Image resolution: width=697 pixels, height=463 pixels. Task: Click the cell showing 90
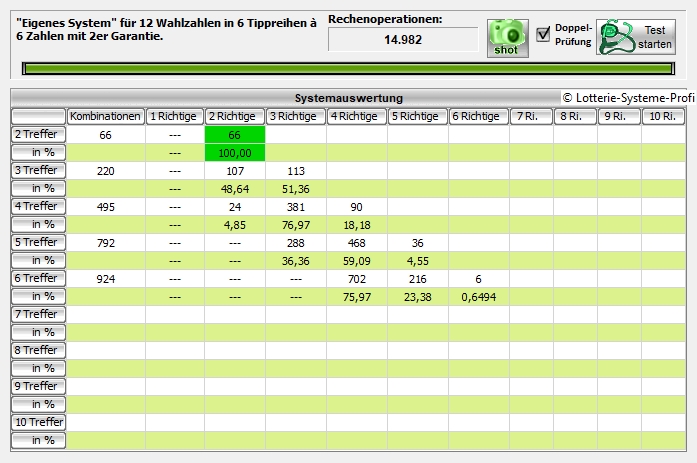coord(357,207)
